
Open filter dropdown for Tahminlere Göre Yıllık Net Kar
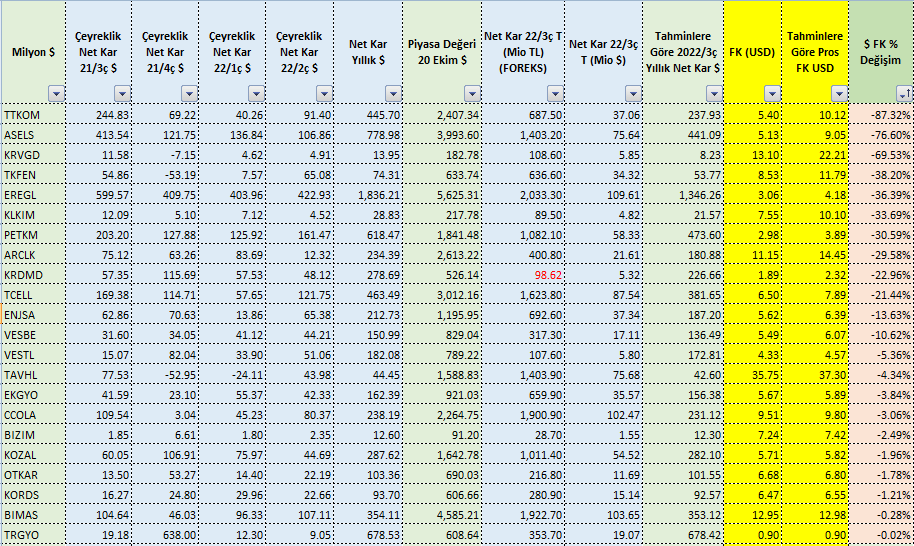tap(714, 93)
